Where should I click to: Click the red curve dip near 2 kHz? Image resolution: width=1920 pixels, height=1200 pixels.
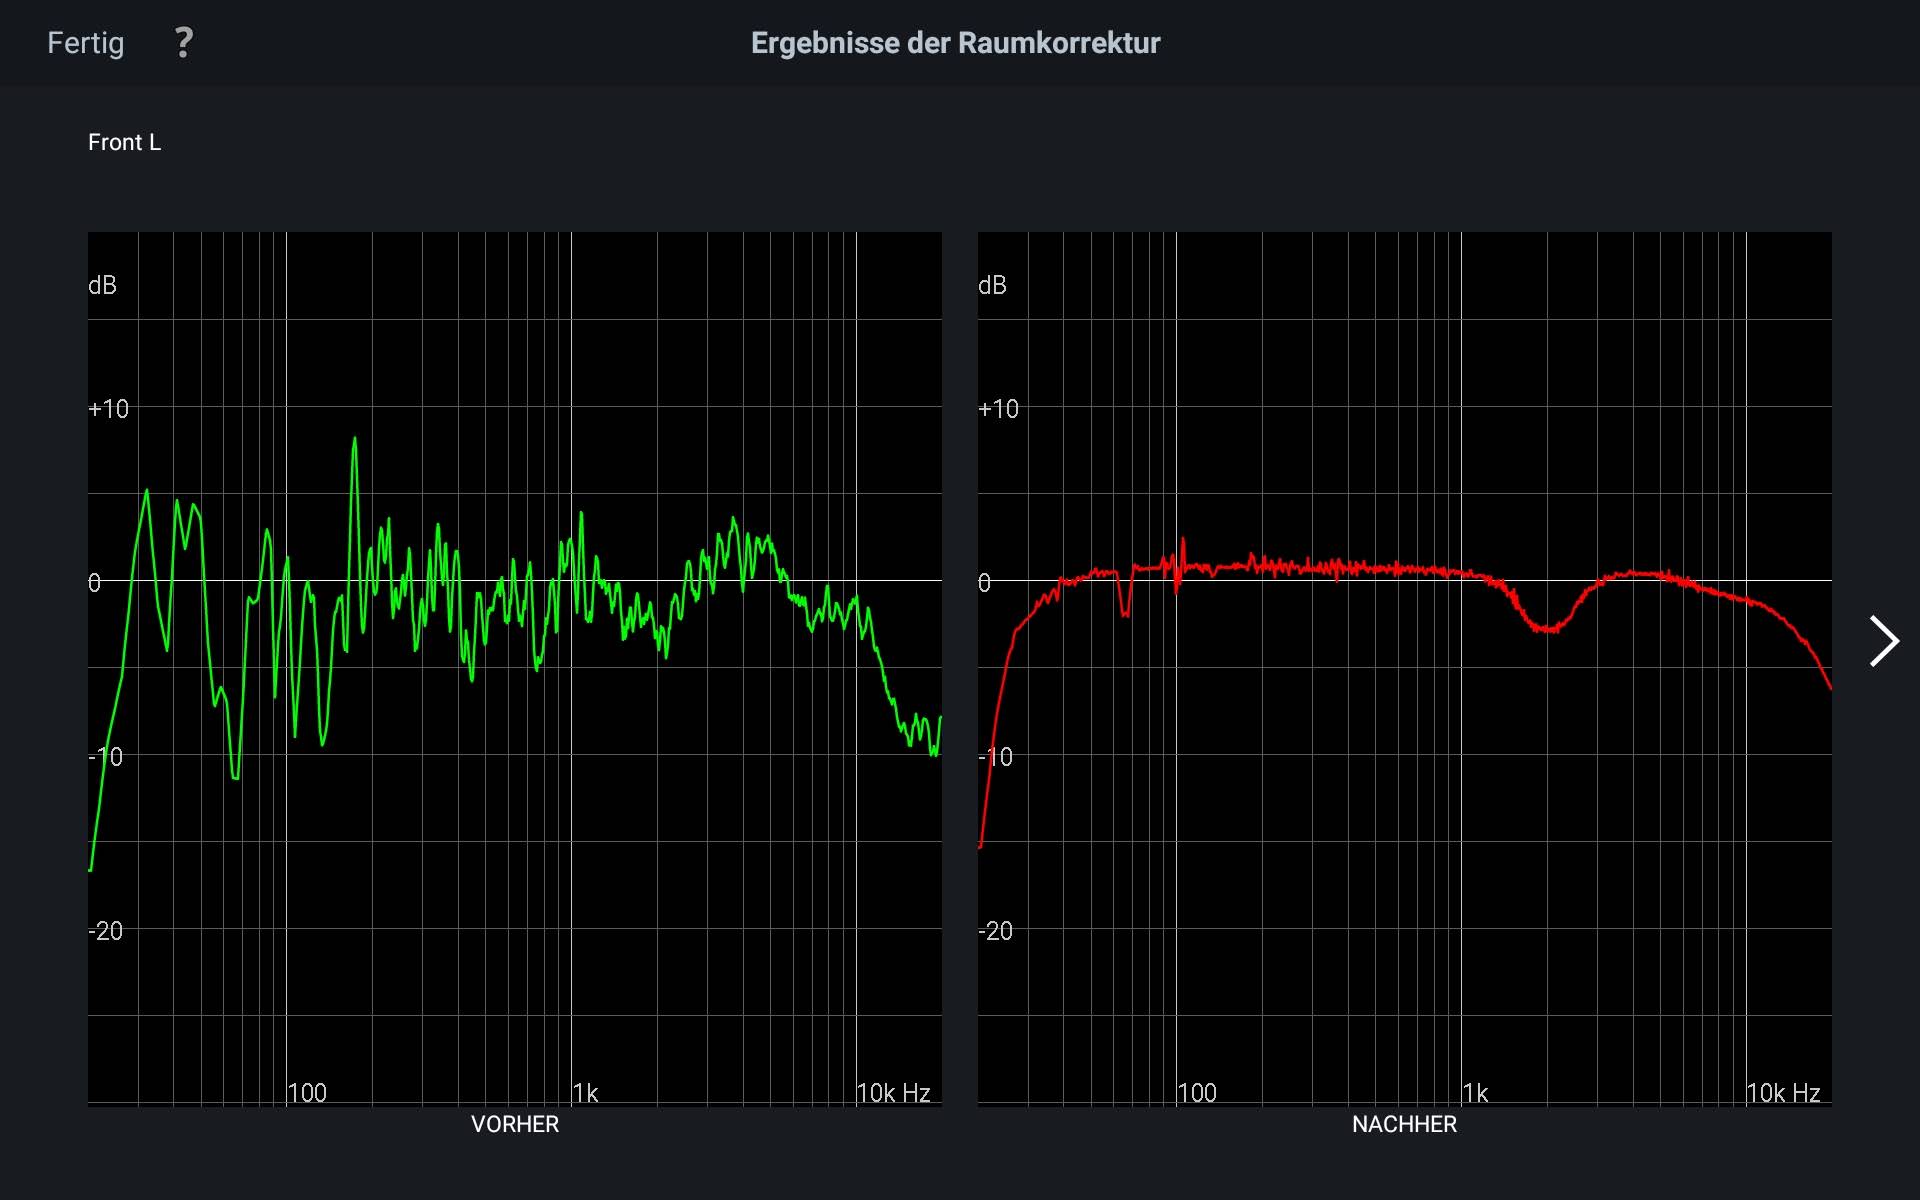(1548, 629)
